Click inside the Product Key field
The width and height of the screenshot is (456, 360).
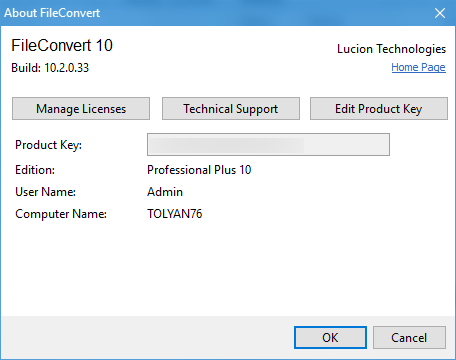(268, 145)
